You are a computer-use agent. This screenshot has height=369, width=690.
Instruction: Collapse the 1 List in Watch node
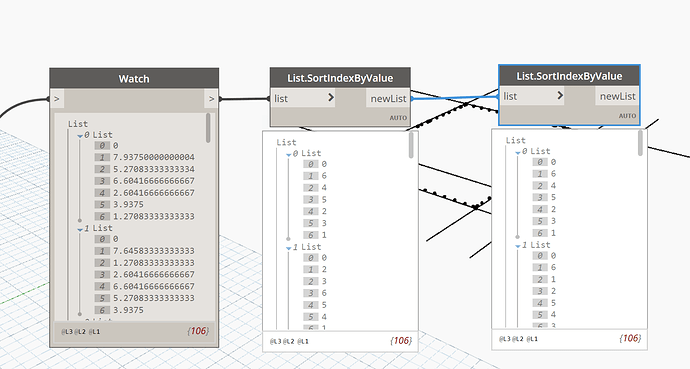pos(80,230)
